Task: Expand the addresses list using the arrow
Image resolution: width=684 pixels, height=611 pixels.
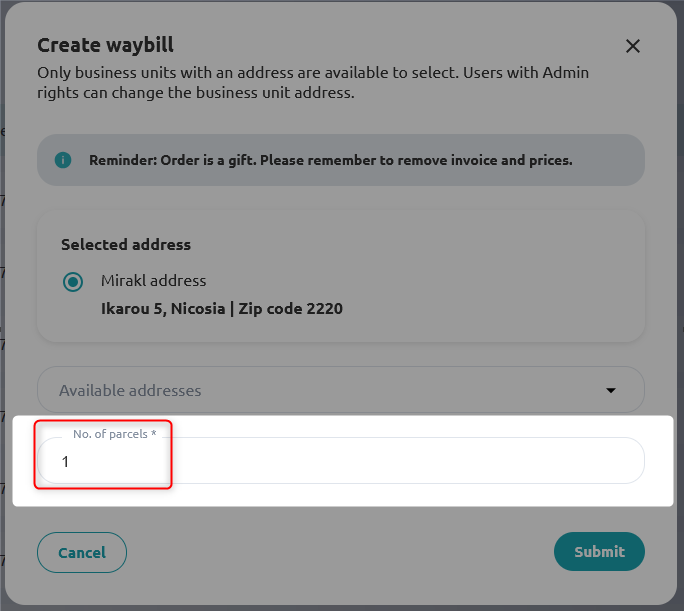Action: (612, 391)
